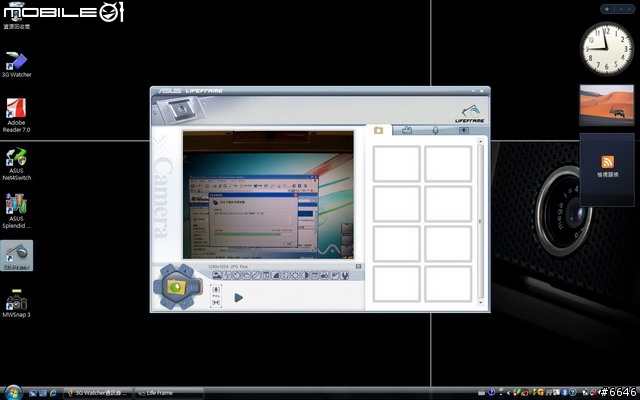Click the horizontal lines icon in toolbar
The width and height of the screenshot is (640, 400).
pyautogui.click(x=315, y=276)
